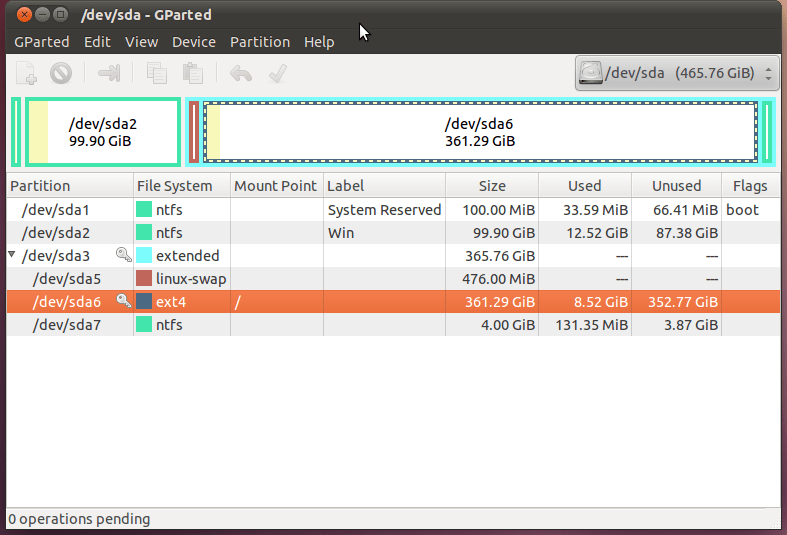The width and height of the screenshot is (787, 535).
Task: Select the thin sda7 block at map end
Action: pyautogui.click(x=767, y=132)
